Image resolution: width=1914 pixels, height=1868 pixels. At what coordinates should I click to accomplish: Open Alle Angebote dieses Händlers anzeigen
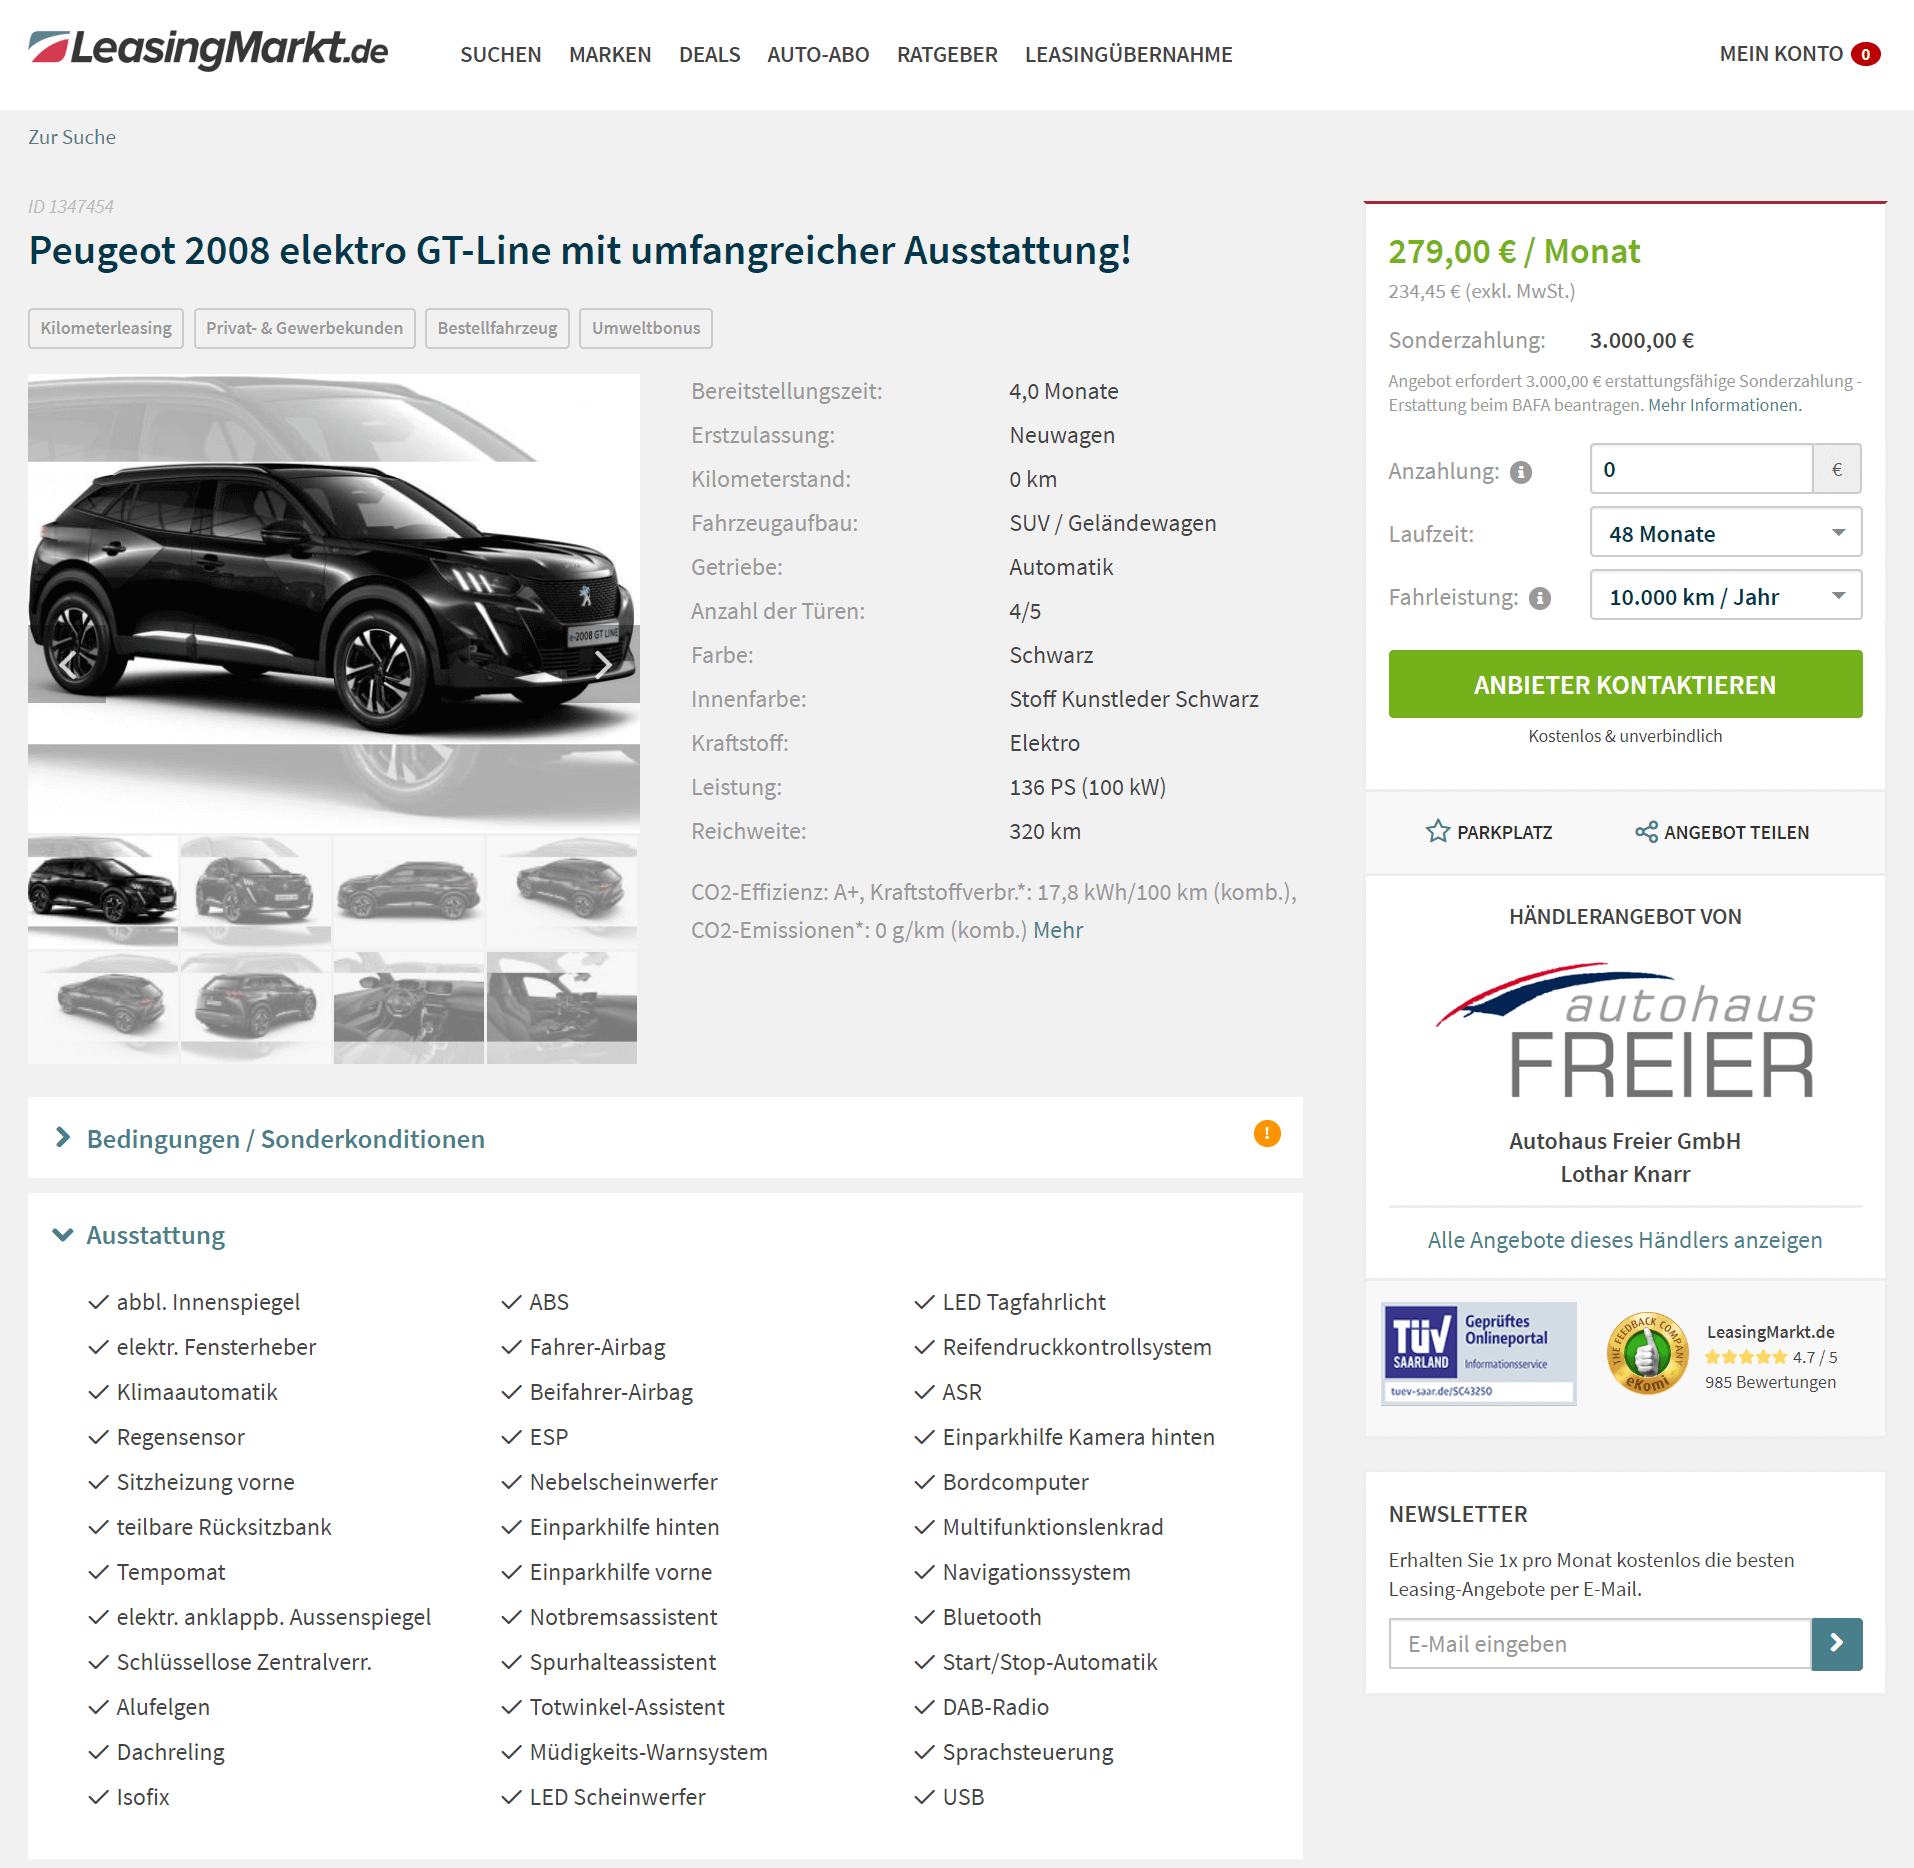click(x=1625, y=1240)
